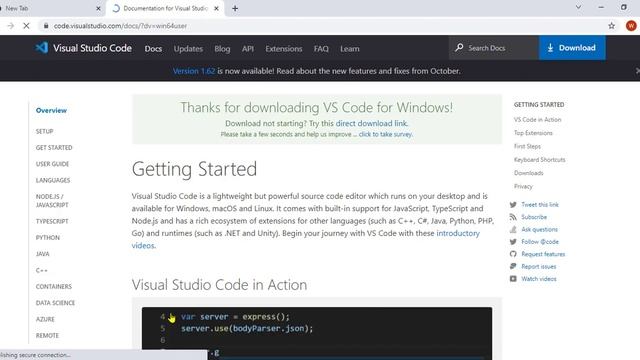Jump to Top Extensions section link

click(x=533, y=133)
